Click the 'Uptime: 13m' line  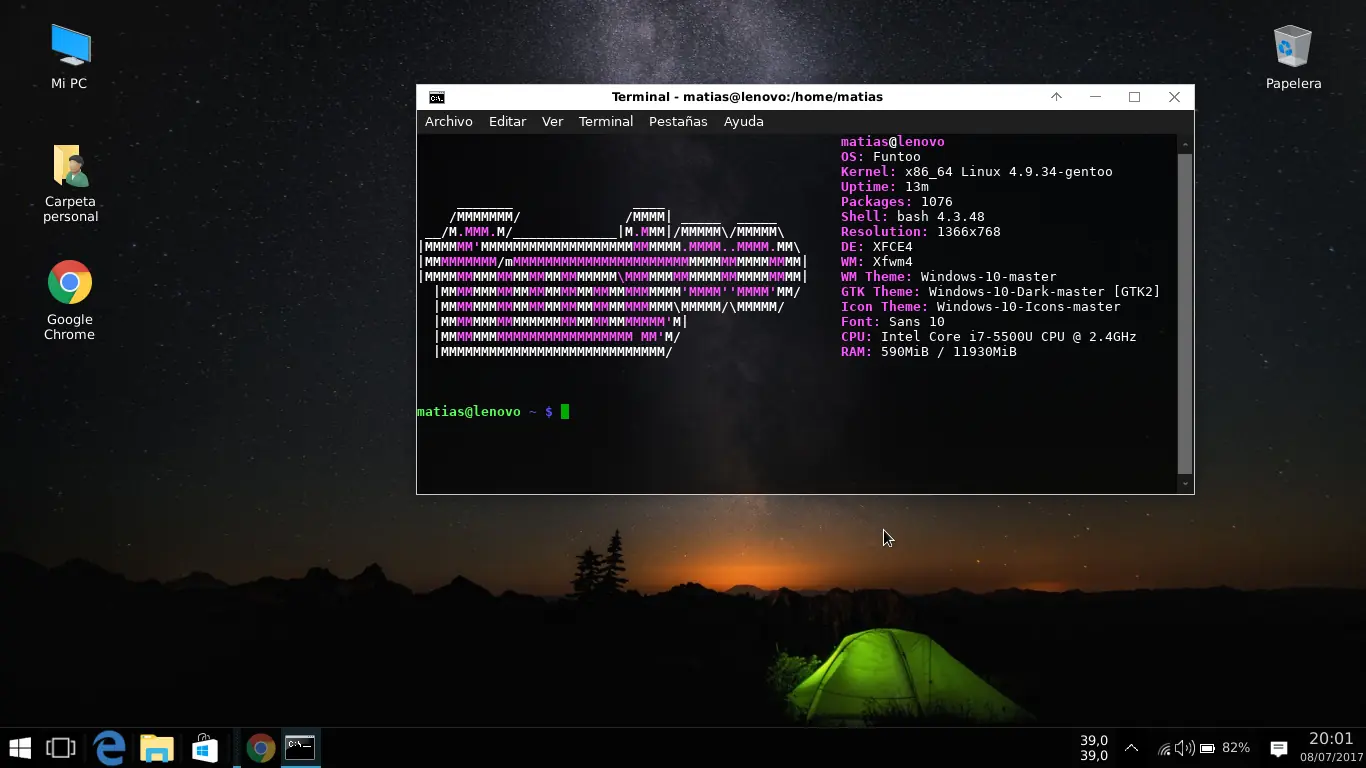885,187
